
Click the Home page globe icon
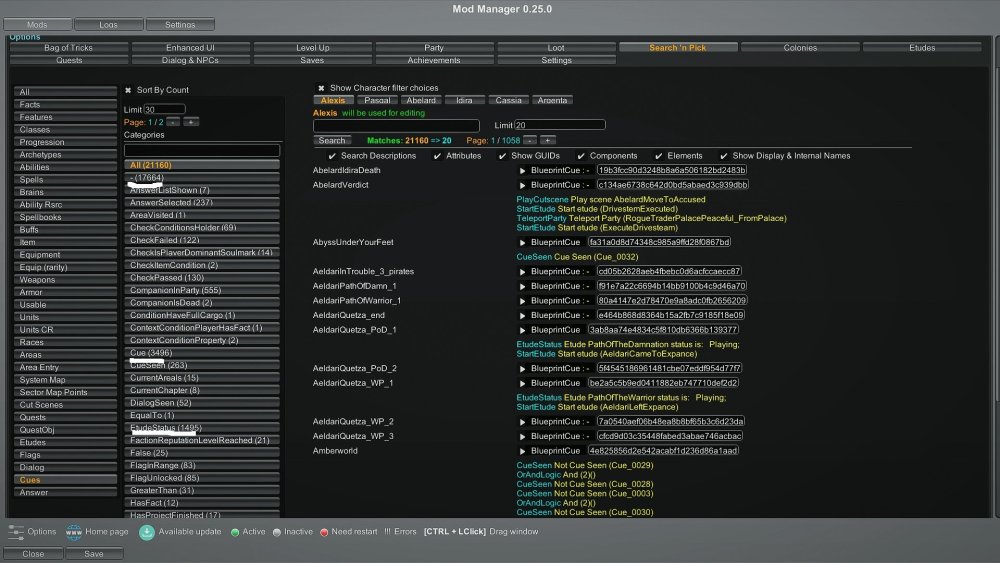point(74,532)
